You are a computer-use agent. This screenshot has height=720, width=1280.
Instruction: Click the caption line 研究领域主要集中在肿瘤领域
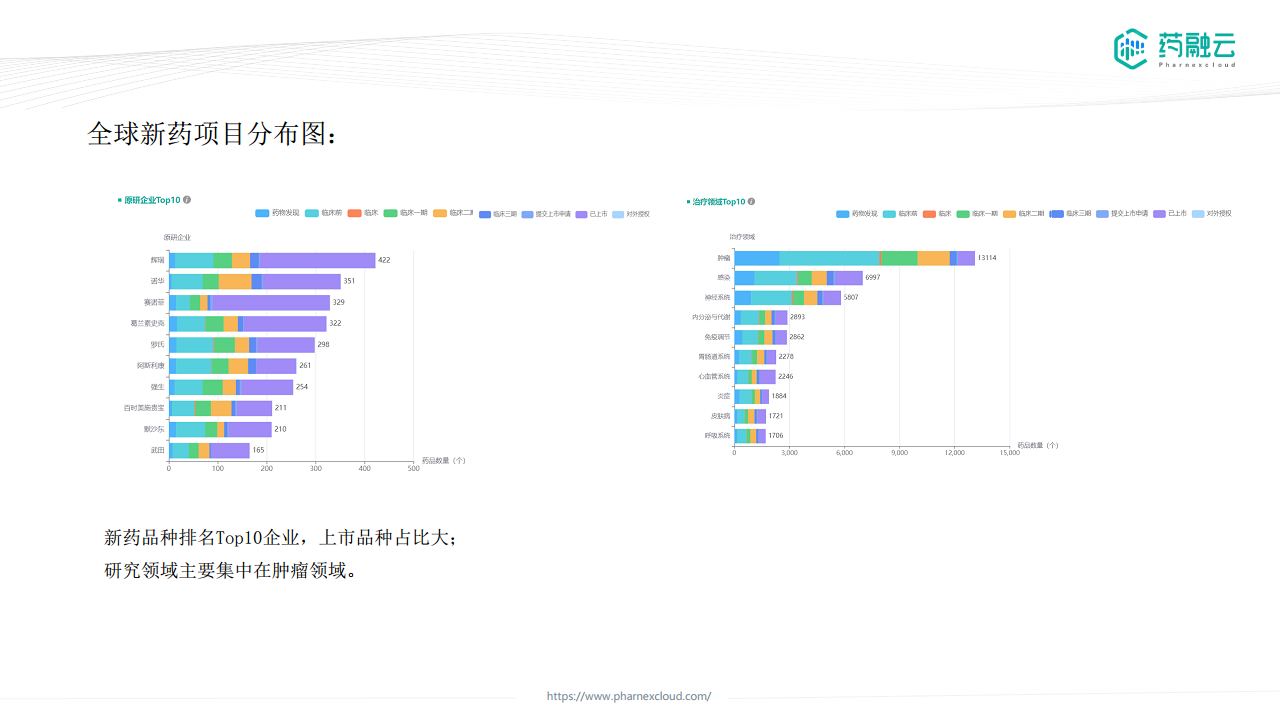(230, 571)
